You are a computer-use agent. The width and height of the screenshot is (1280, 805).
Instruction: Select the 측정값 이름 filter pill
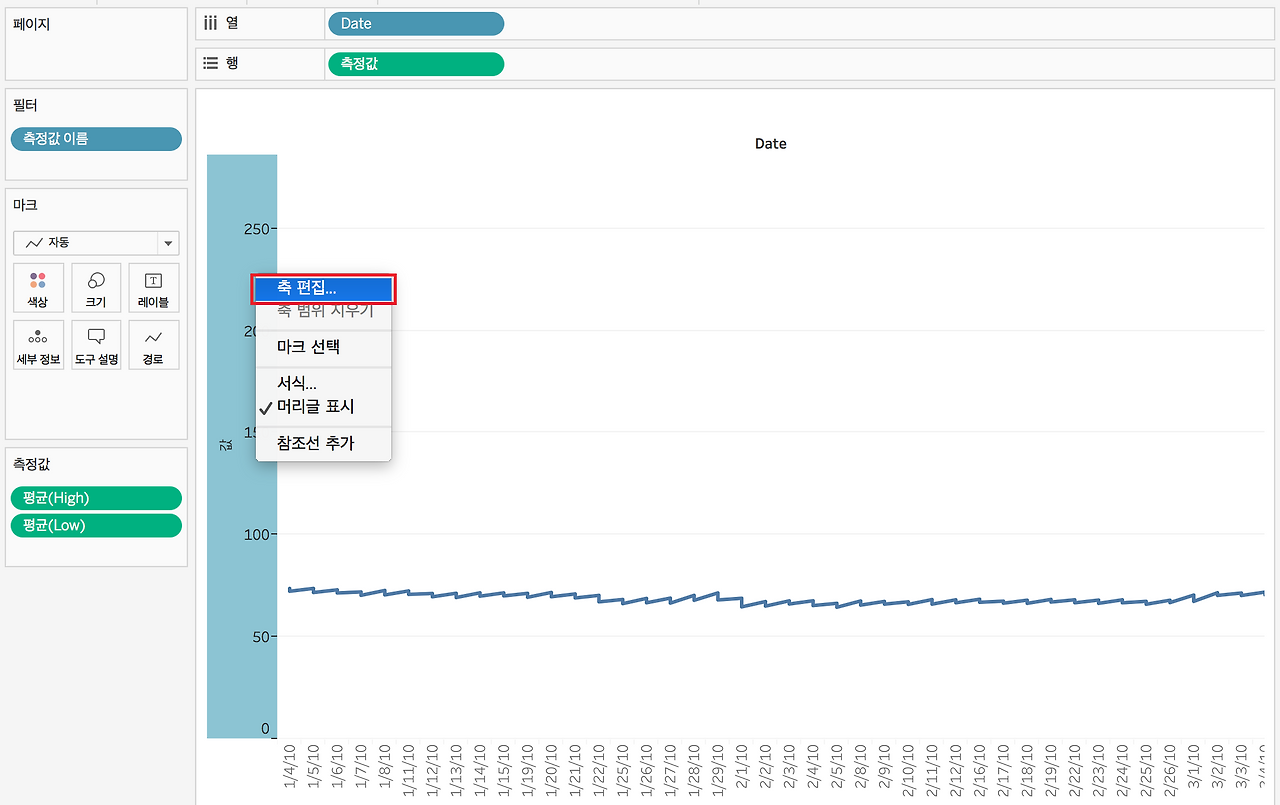(x=96, y=139)
